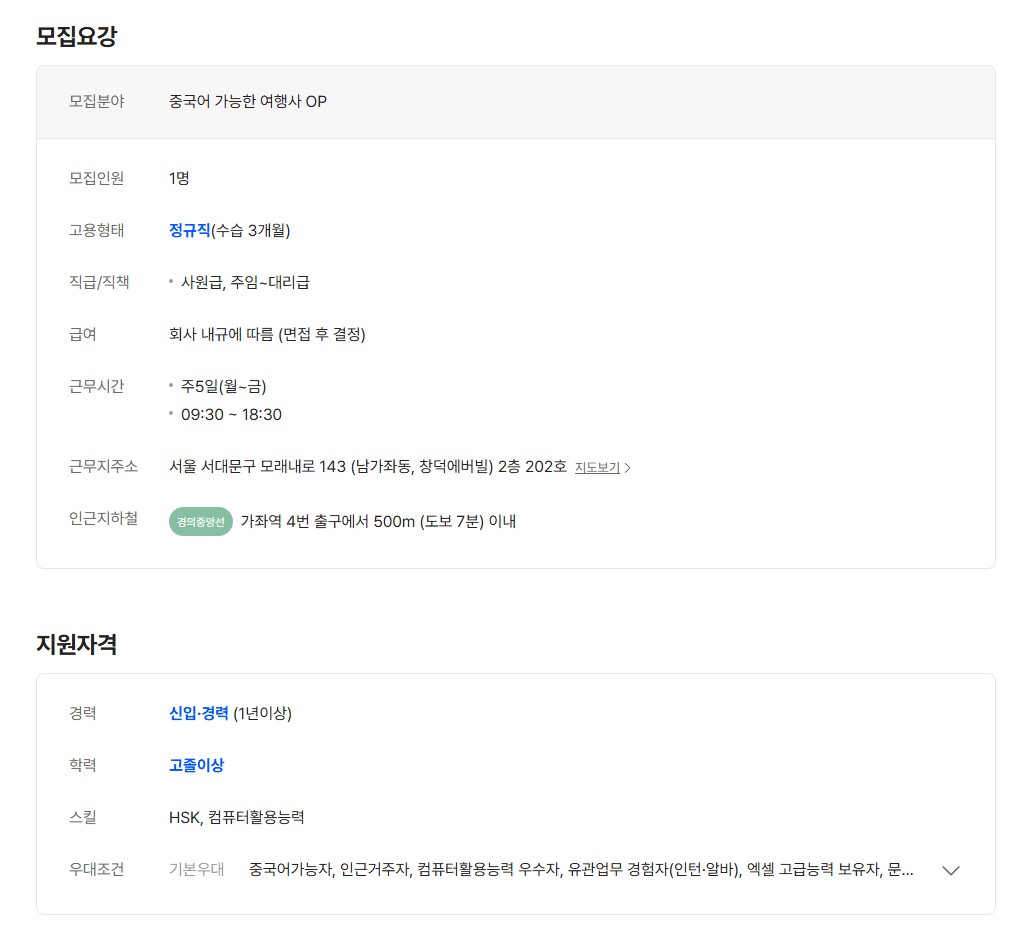1029x936 pixels.
Task: Click the truncated 중국어가능자 preferred conditions text
Action: click(580, 870)
